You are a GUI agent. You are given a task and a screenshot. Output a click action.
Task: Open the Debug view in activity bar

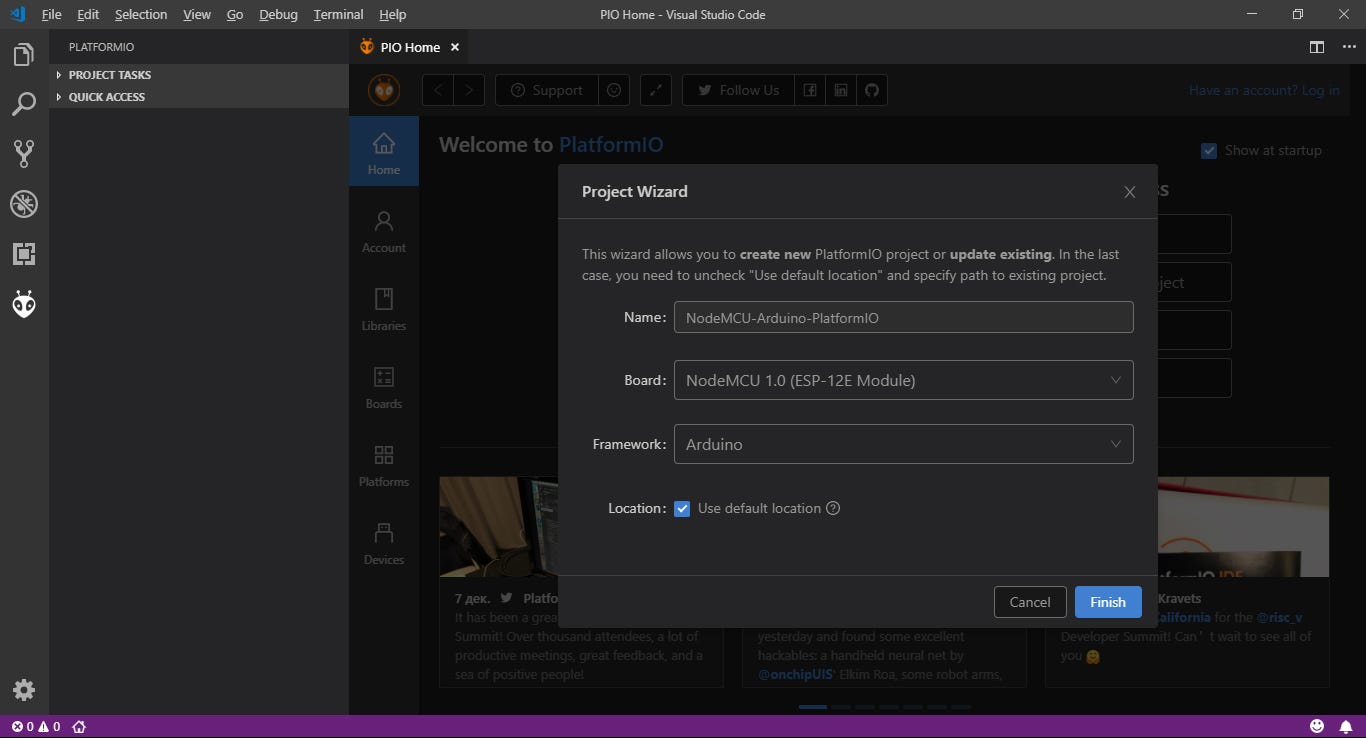[24, 204]
